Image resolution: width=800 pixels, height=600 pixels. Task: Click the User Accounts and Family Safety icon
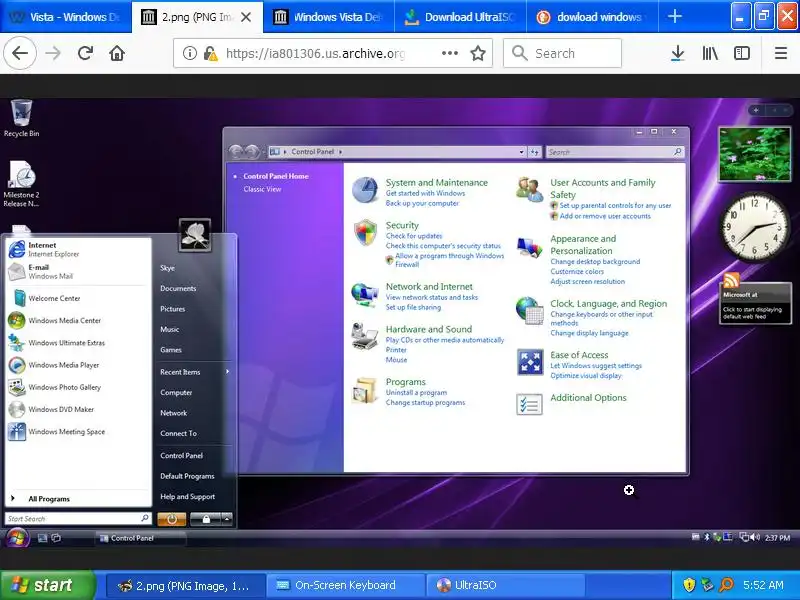[529, 190]
